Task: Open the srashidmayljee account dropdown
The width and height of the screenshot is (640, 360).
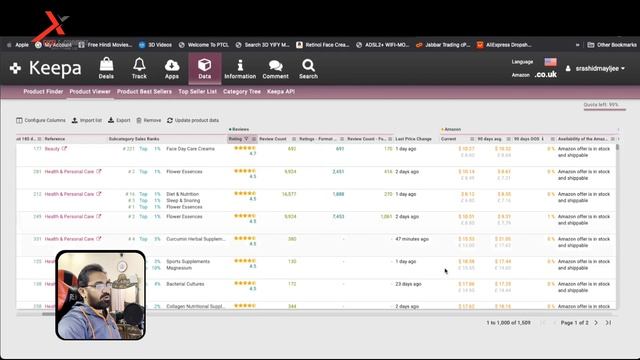Action: pos(596,69)
